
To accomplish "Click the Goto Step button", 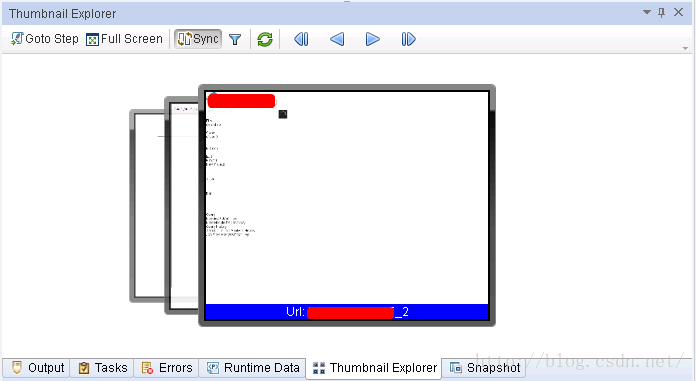I will tap(44, 39).
